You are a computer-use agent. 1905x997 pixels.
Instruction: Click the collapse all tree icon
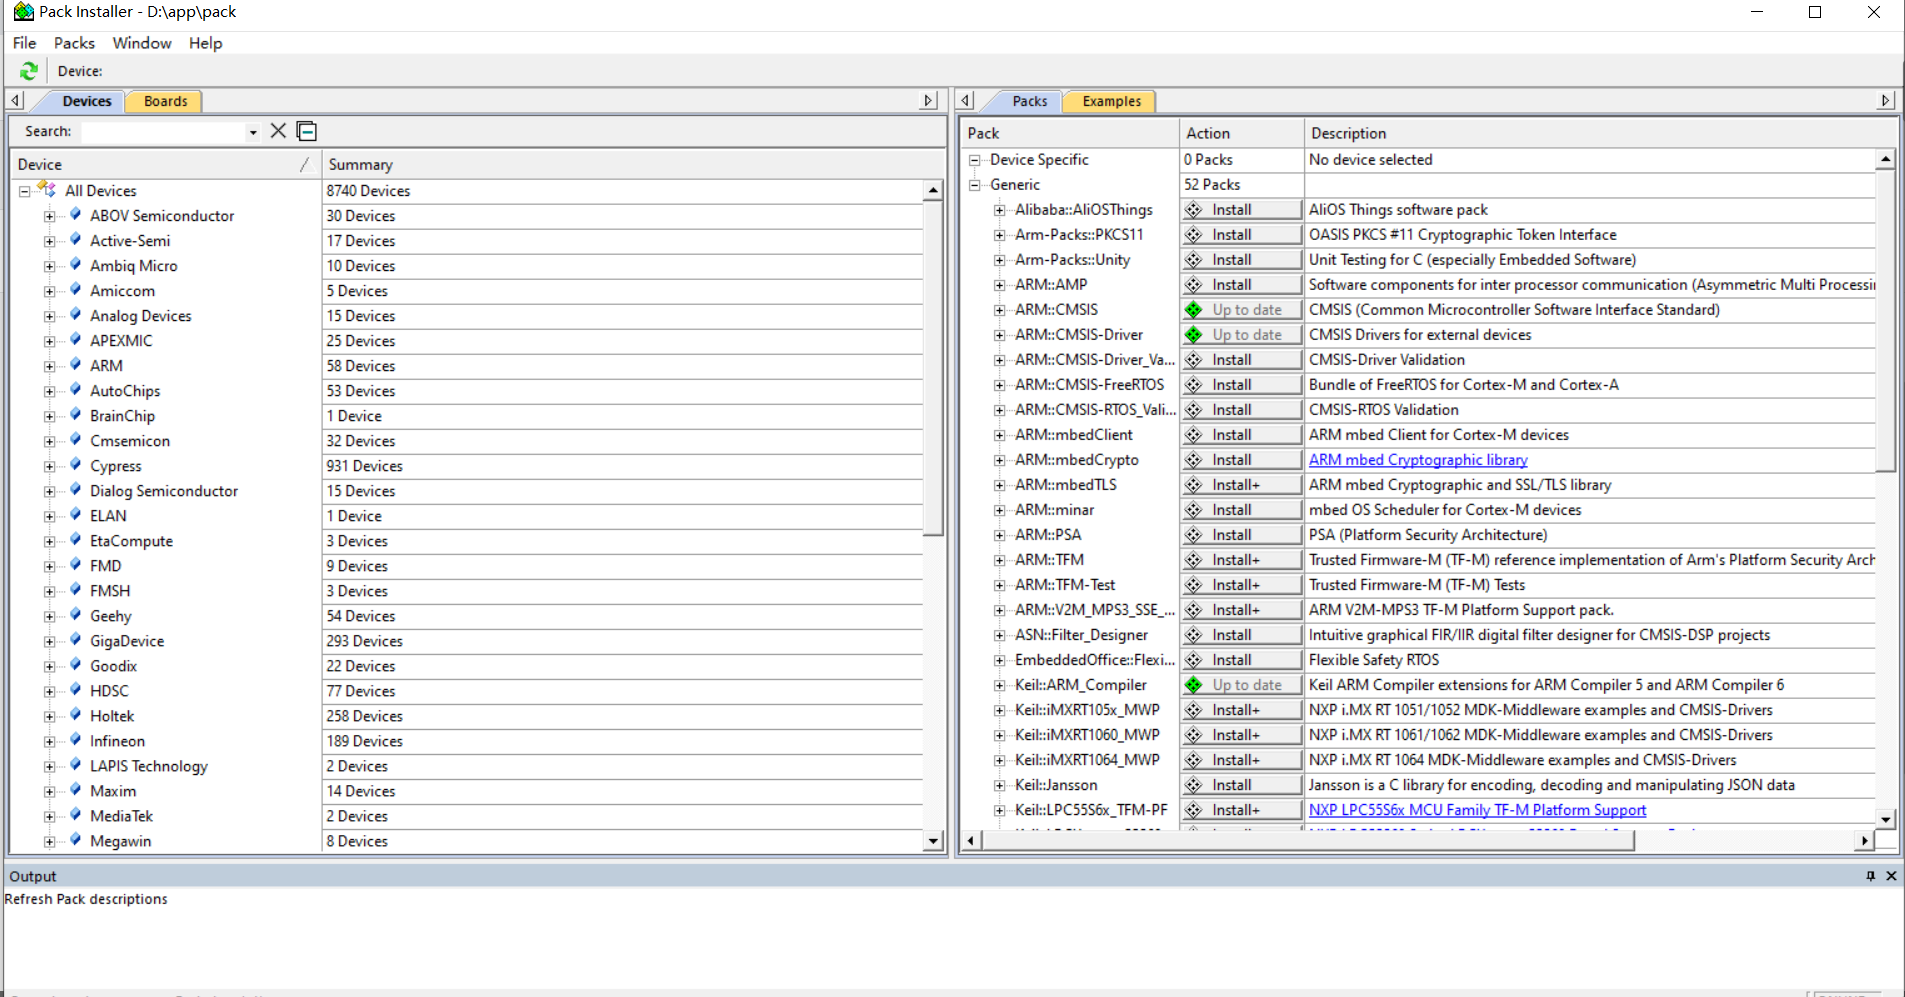tap(307, 131)
